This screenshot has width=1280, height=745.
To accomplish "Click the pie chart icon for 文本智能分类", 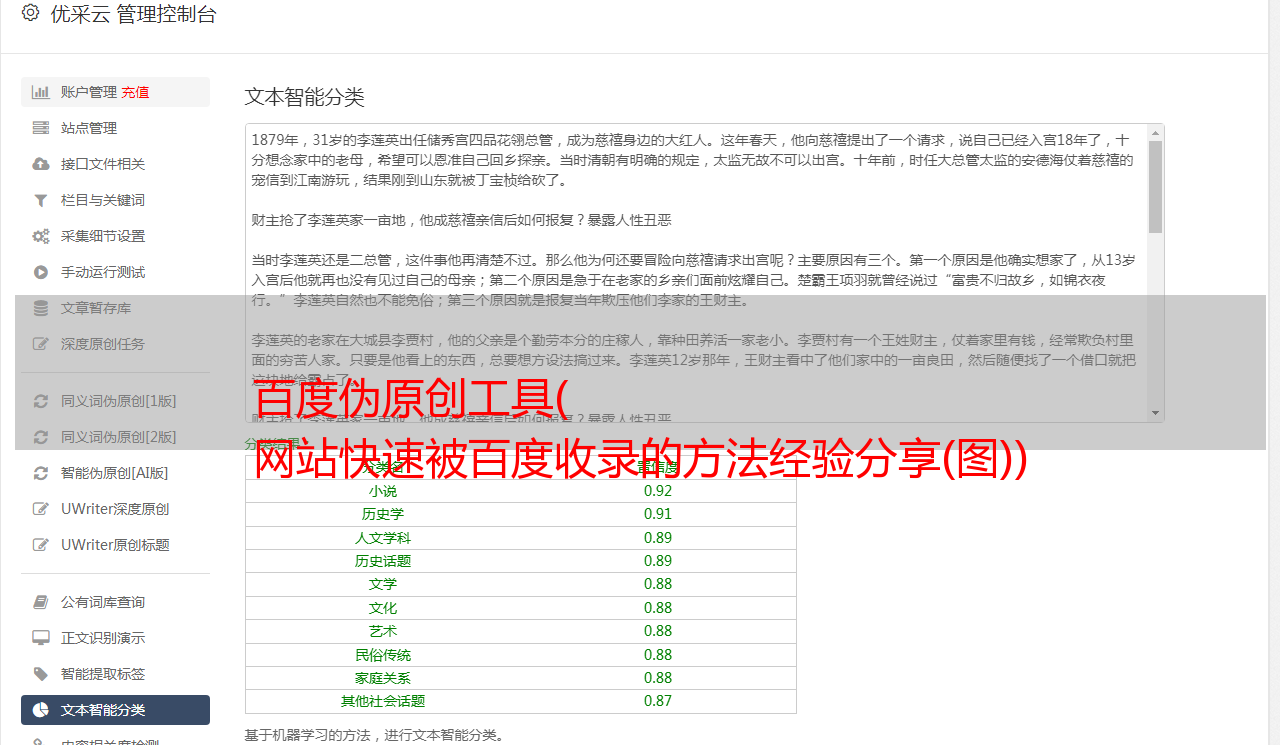I will coord(41,710).
